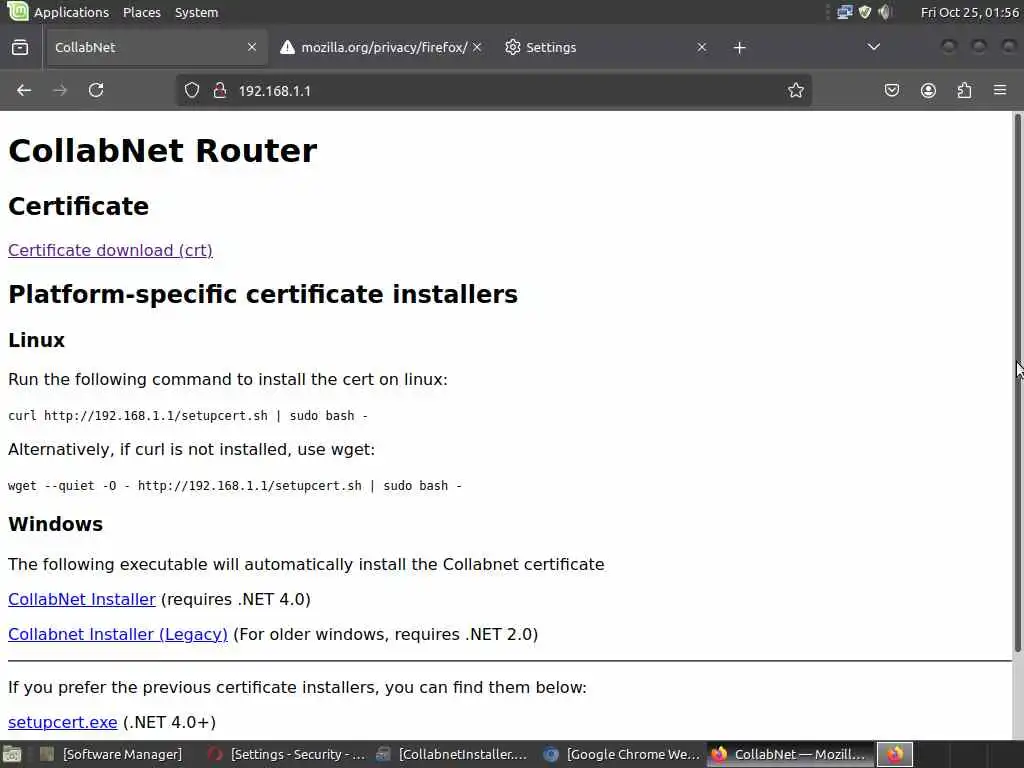Open a new tab with plus button

pyautogui.click(x=739, y=48)
